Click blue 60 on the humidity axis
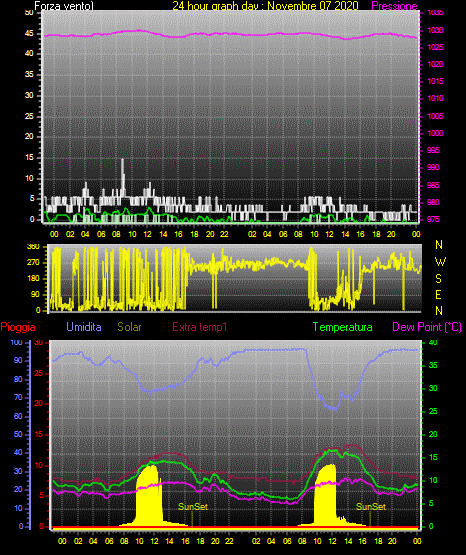 [18, 416]
